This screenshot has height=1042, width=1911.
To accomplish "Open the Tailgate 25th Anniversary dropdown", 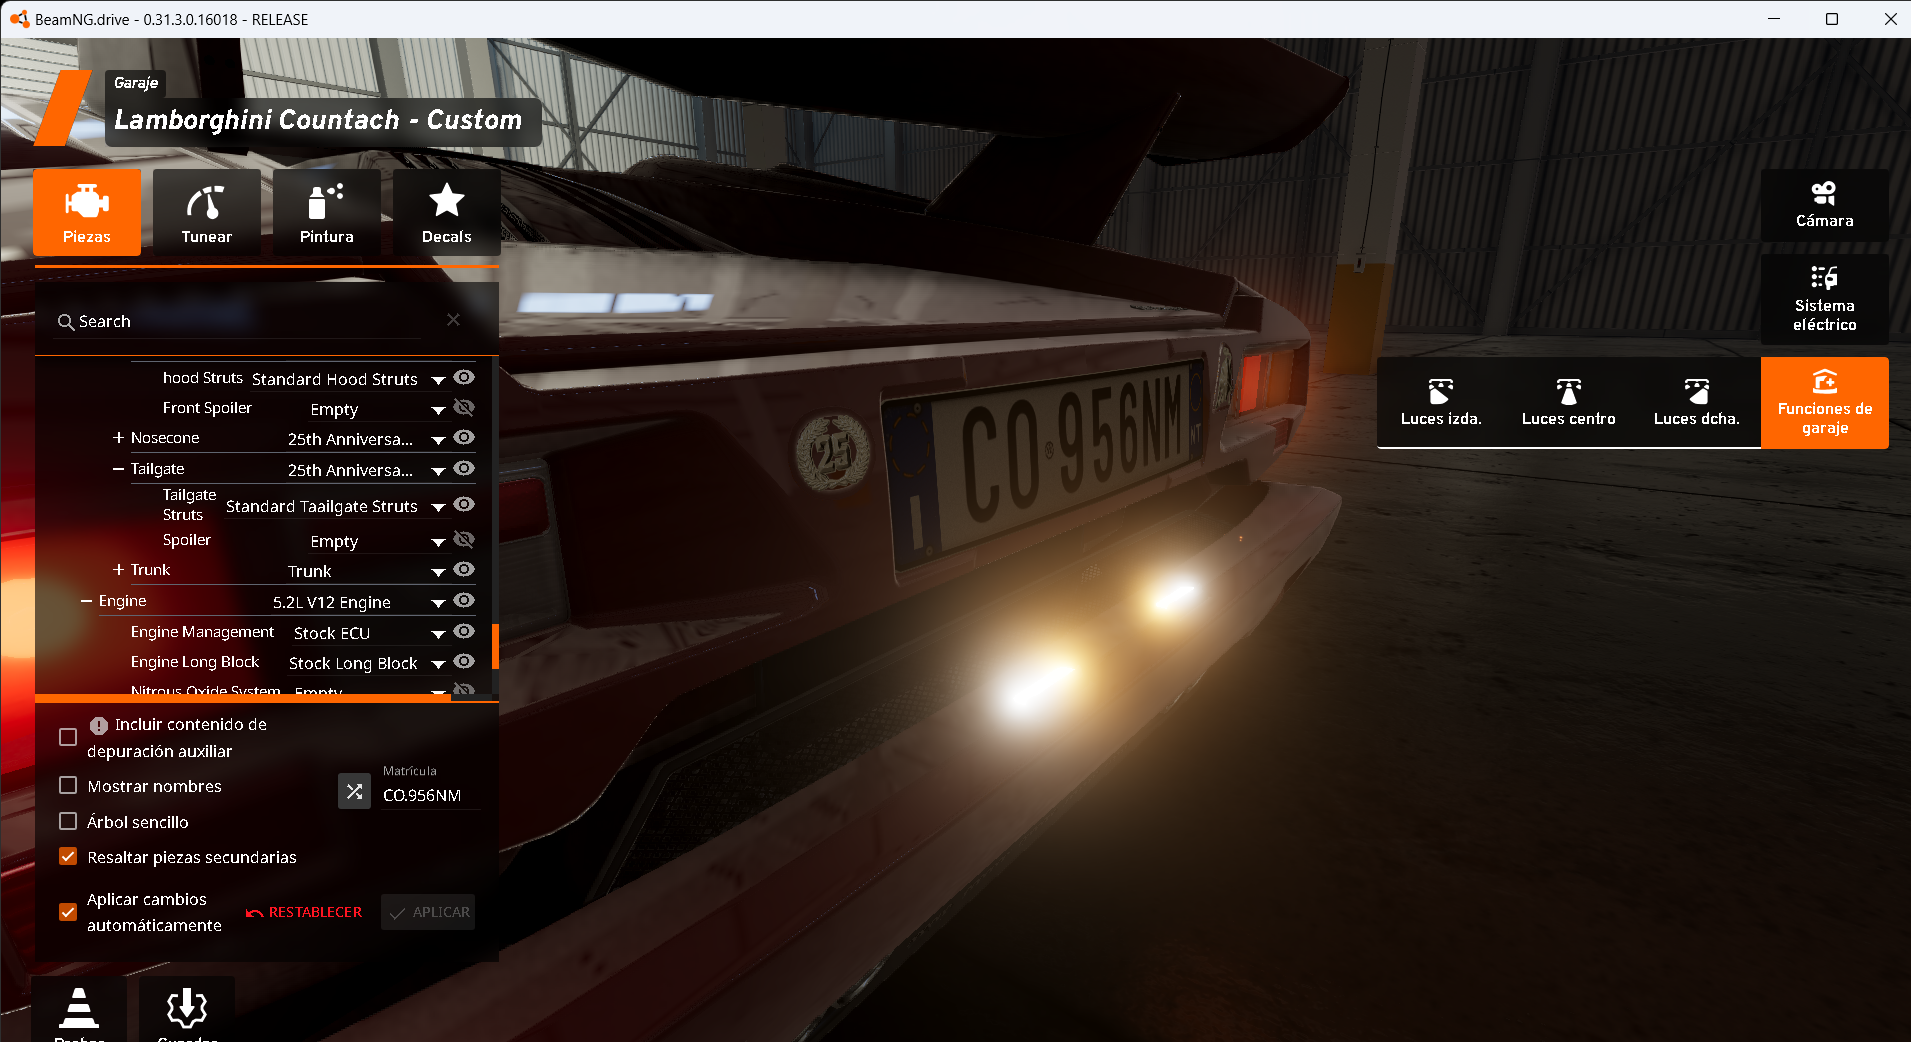I will click(x=366, y=471).
